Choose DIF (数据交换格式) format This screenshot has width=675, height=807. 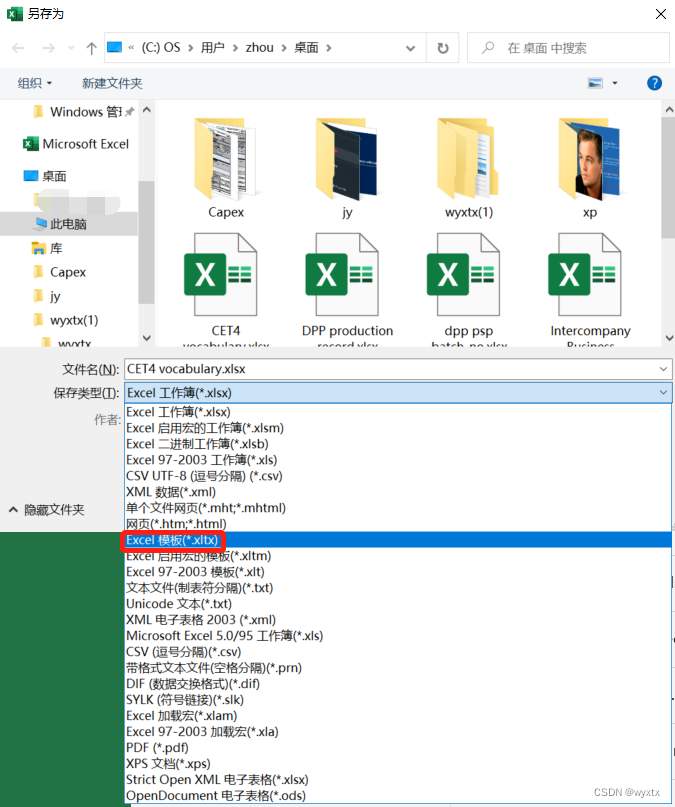[398, 683]
